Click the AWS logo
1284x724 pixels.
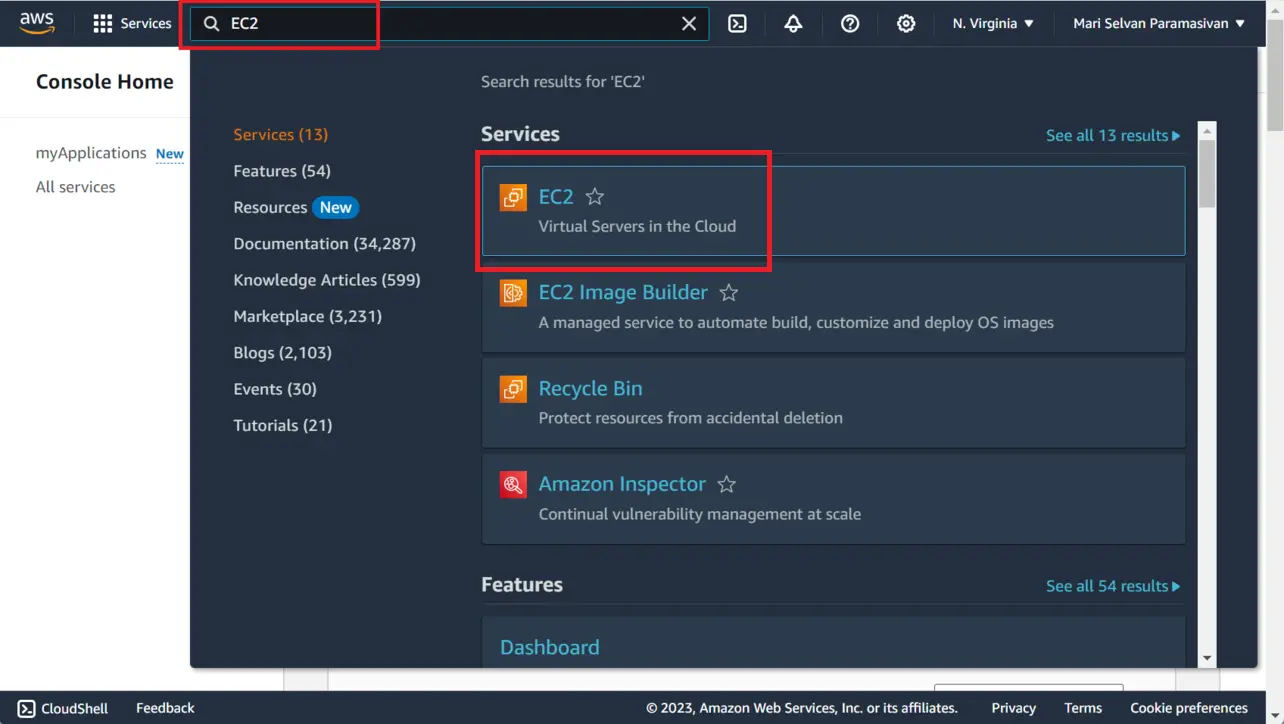[x=37, y=23]
